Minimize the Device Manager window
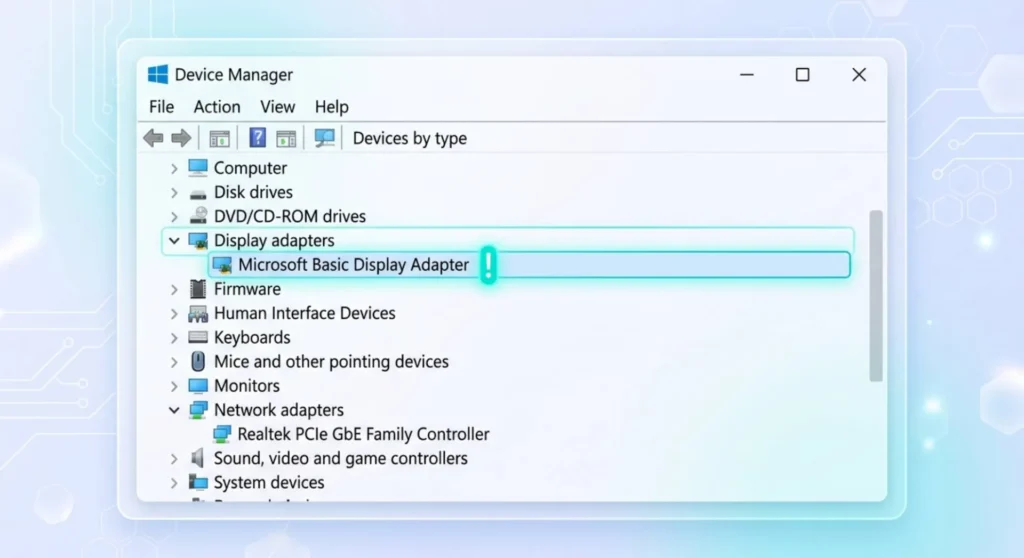The height and width of the screenshot is (558, 1024). (746, 74)
